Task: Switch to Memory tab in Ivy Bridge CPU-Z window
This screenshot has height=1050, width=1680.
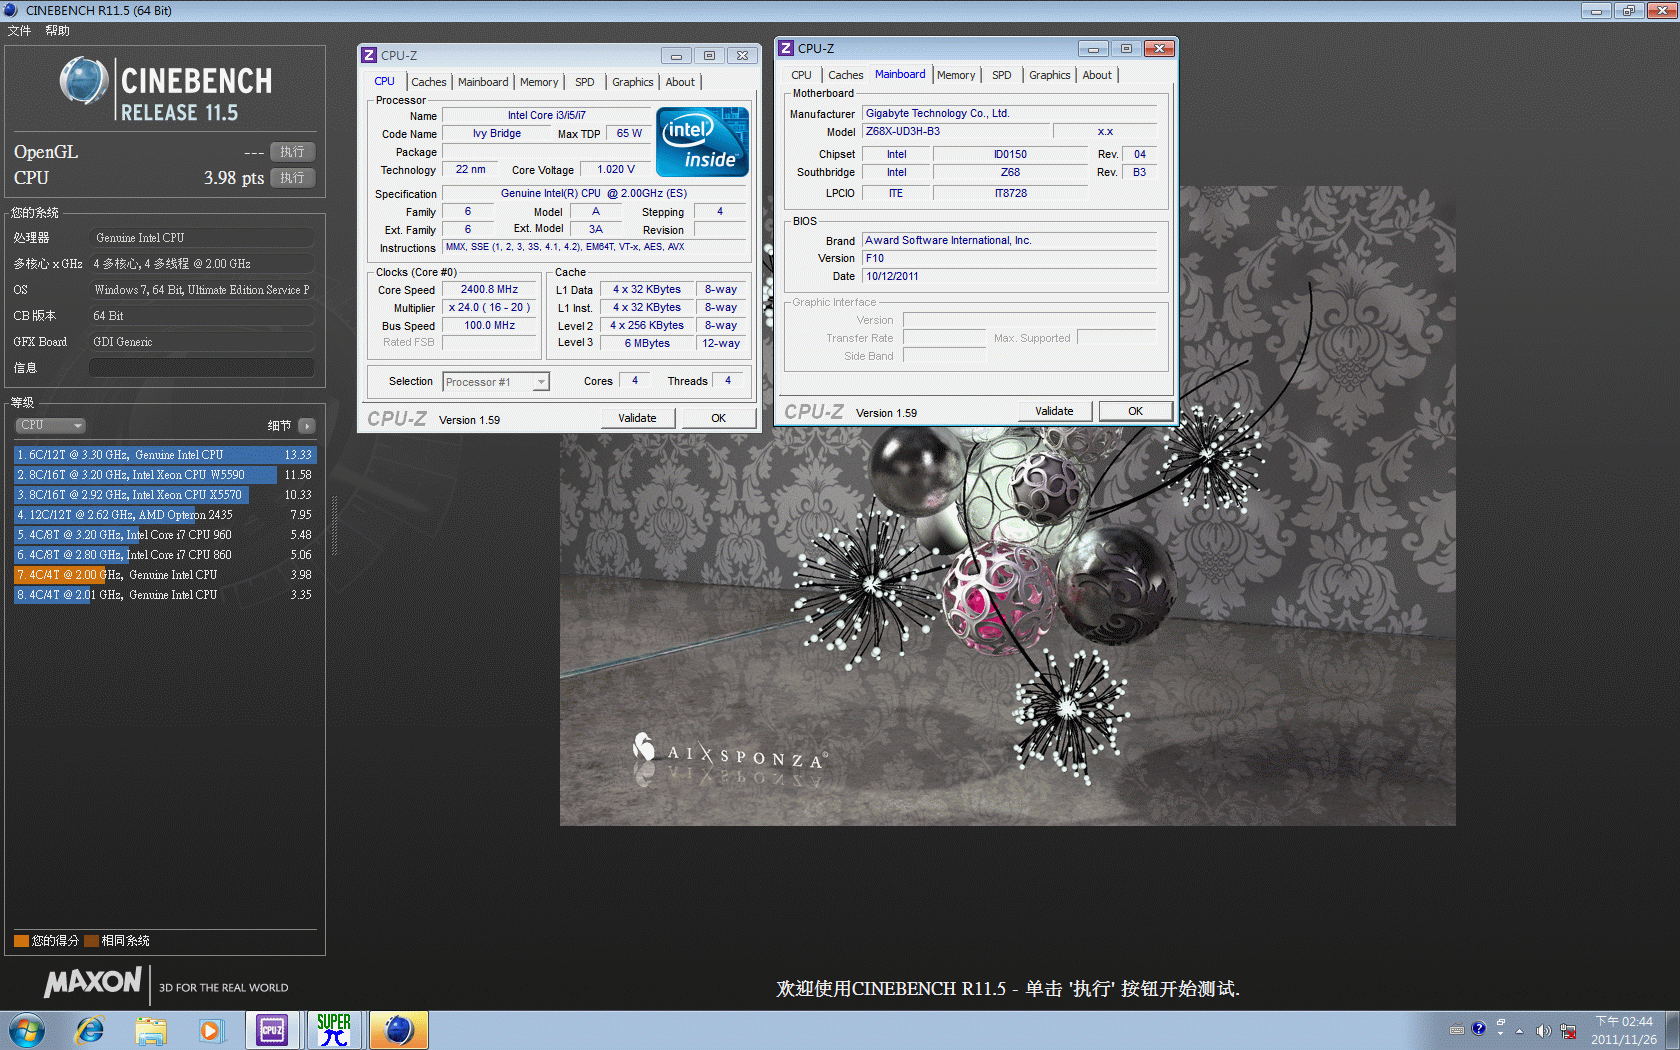Action: [x=538, y=82]
